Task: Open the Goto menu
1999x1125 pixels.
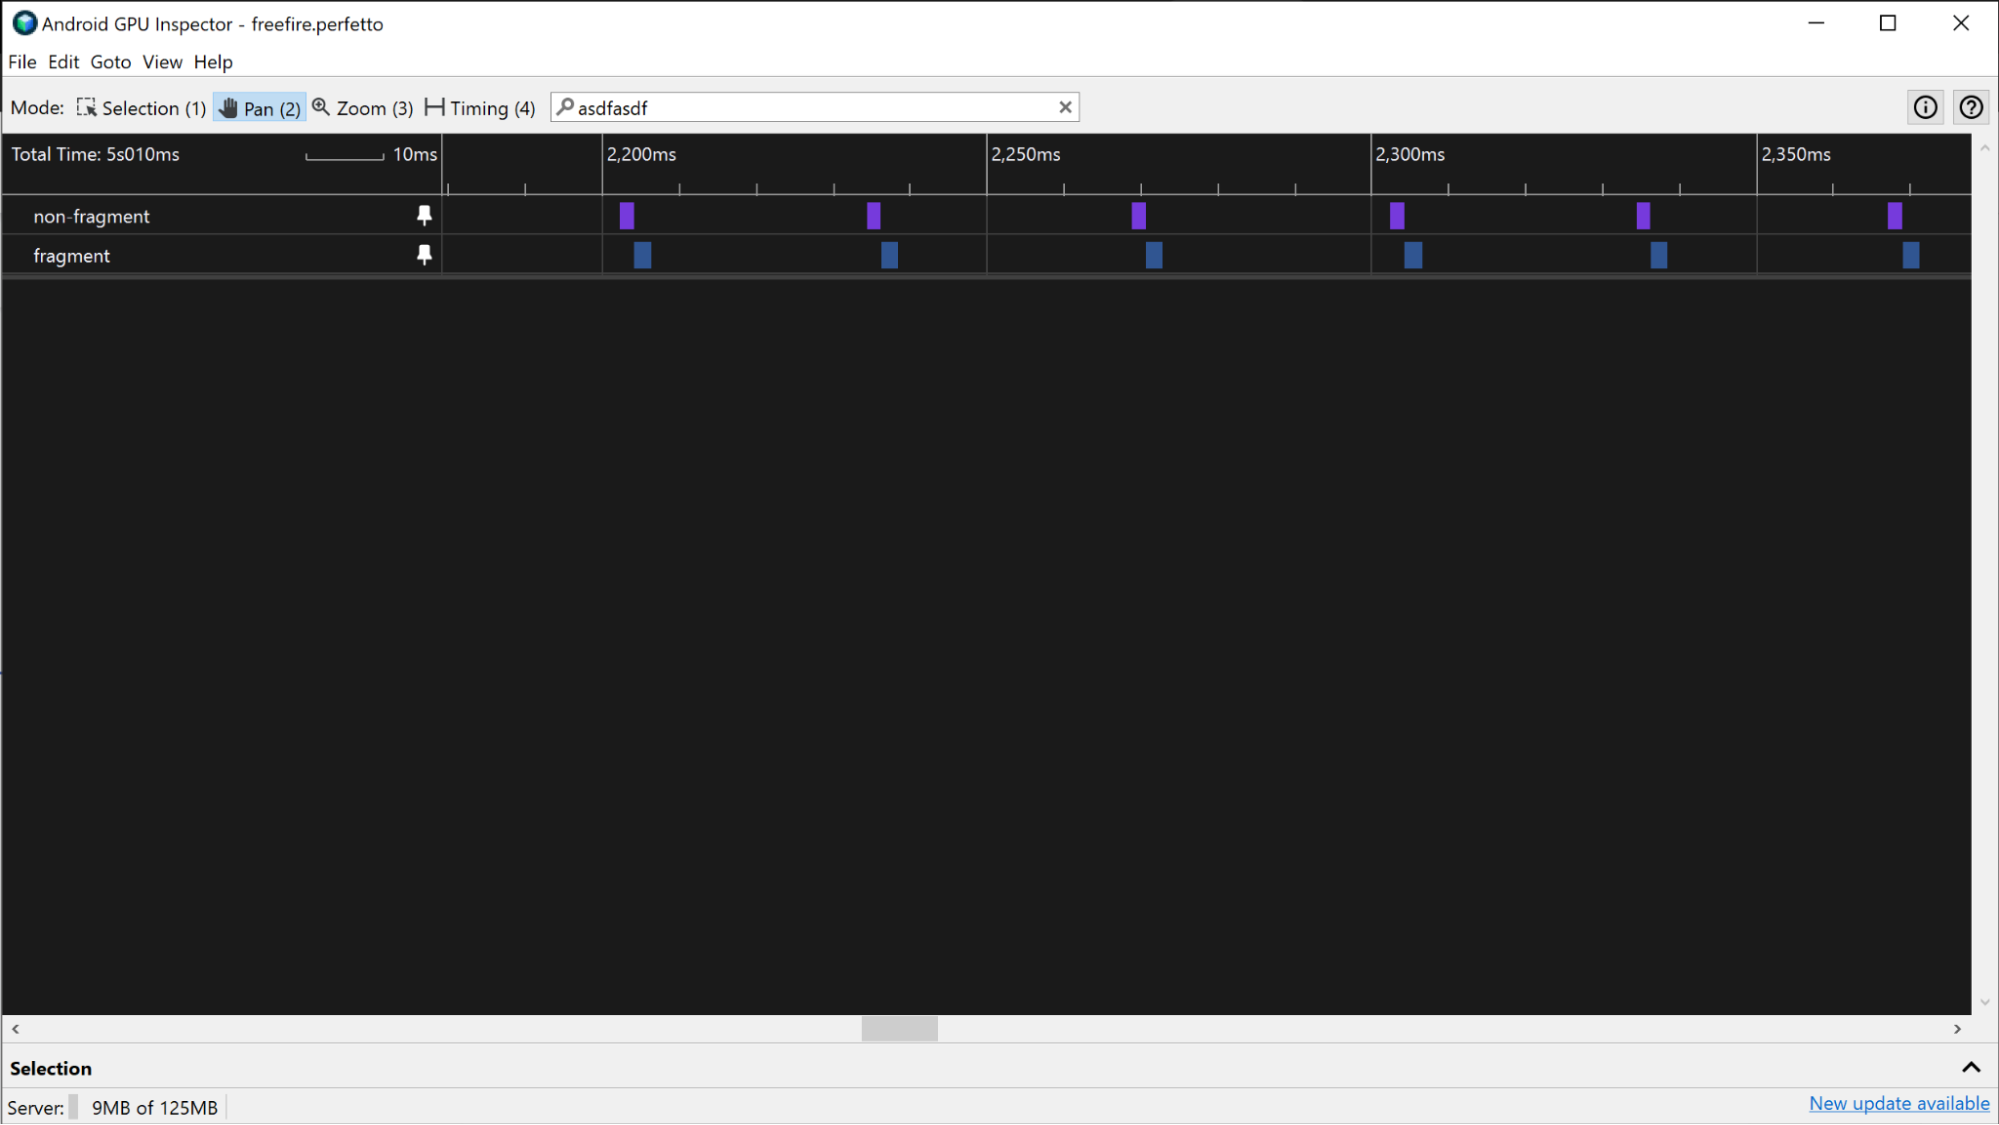Action: (x=110, y=62)
